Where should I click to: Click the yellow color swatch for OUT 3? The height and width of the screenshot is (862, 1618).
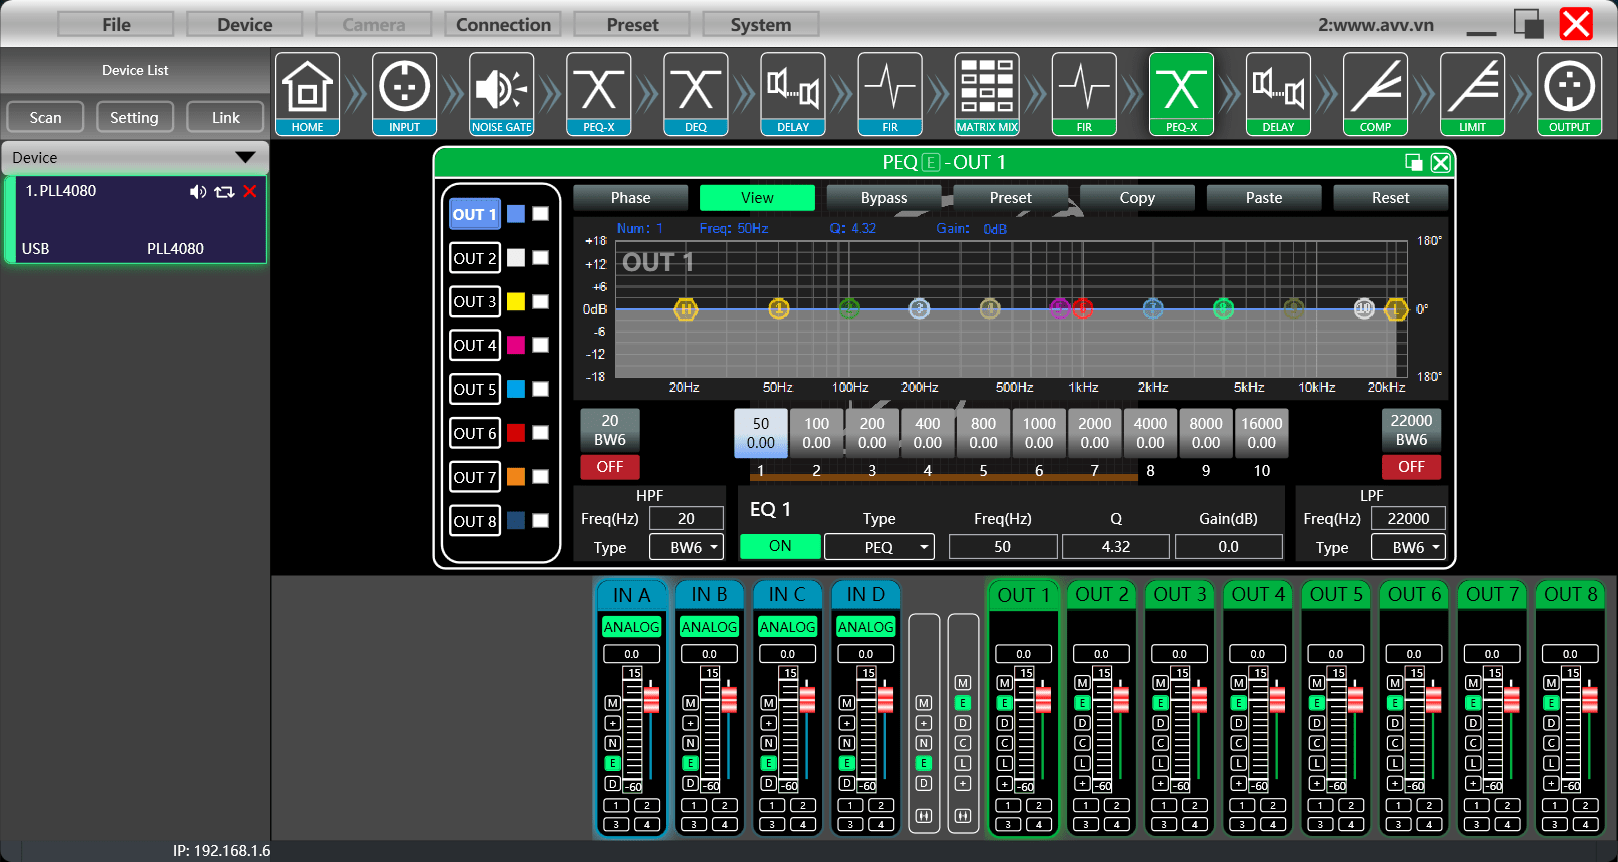coord(516,302)
